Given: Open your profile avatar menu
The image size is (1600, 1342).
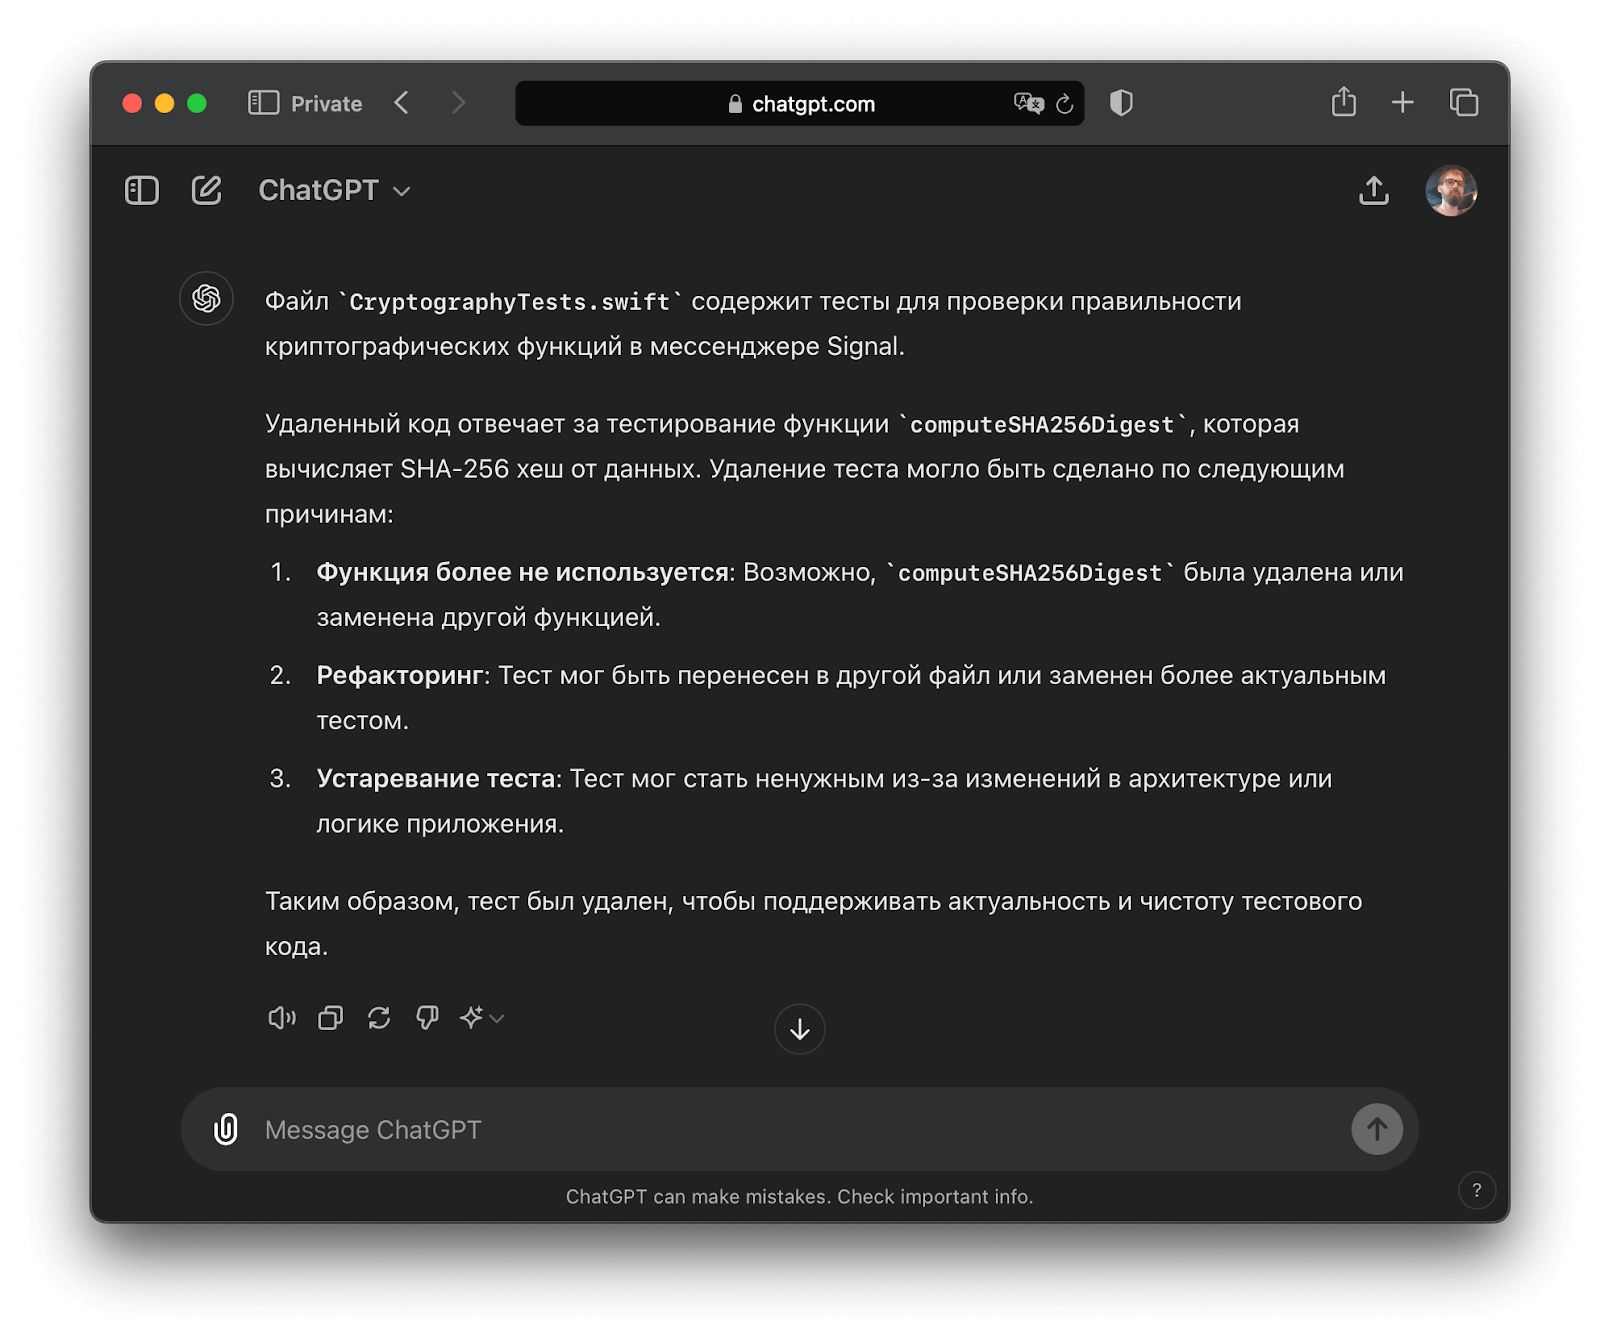Looking at the screenshot, I should (x=1452, y=190).
